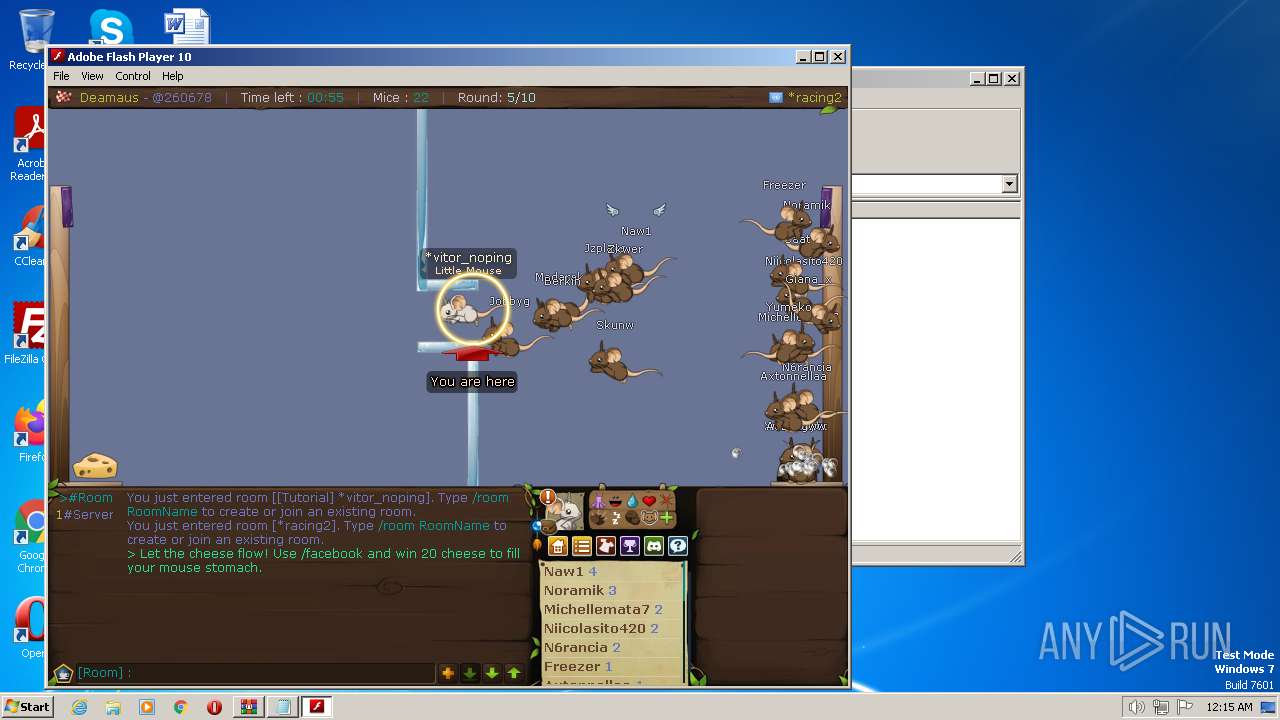
Task: Click the volume speaker tray icon
Action: pyautogui.click(x=1136, y=707)
